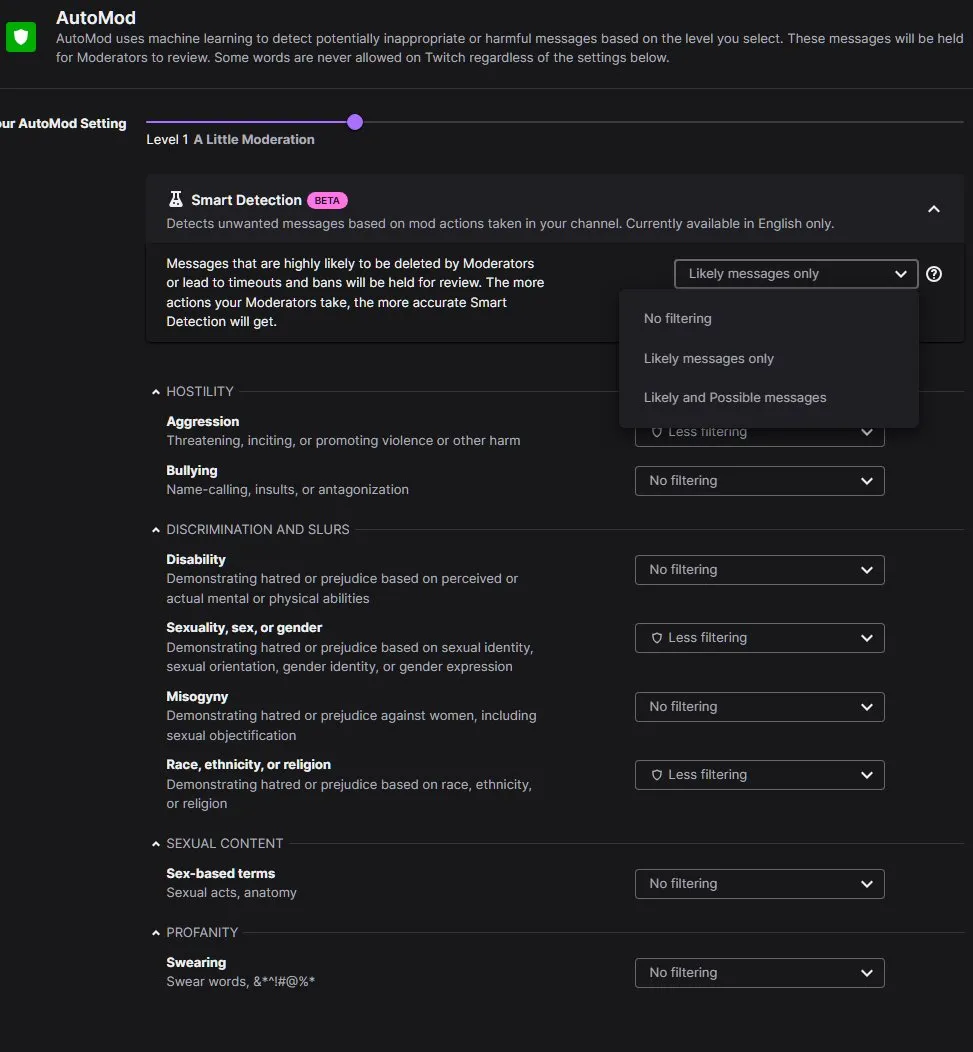973x1052 pixels.
Task: Open the Disability filtering dropdown
Action: coord(760,570)
